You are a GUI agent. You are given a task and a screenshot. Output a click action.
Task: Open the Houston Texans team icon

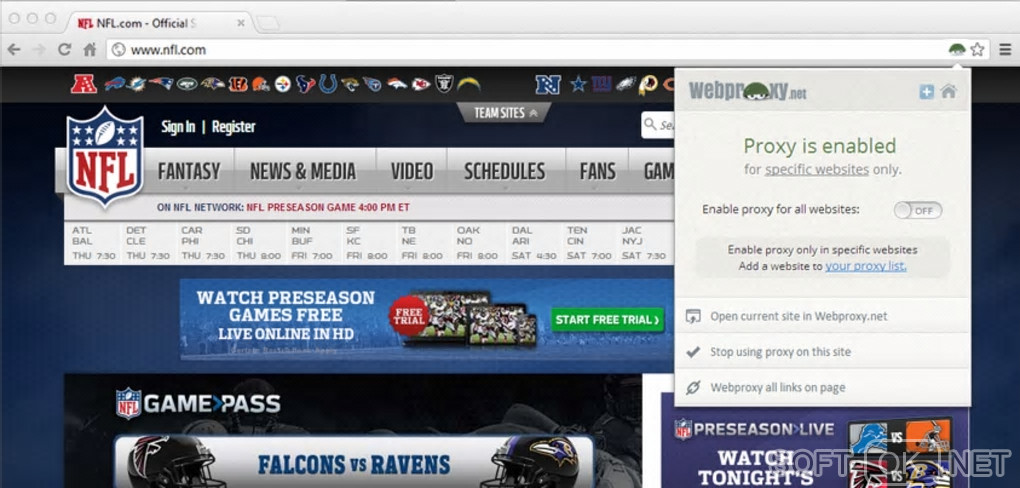tap(306, 84)
